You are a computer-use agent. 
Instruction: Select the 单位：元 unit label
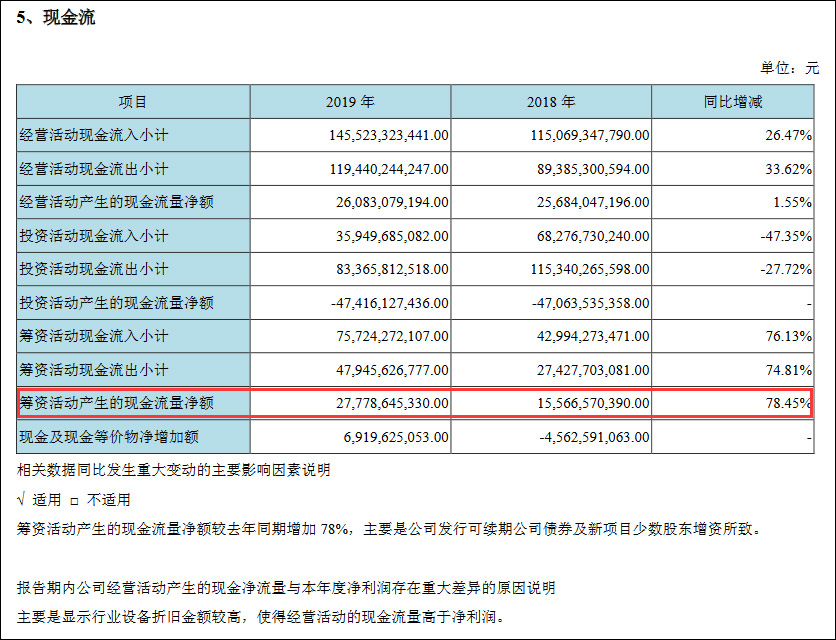coord(790,68)
